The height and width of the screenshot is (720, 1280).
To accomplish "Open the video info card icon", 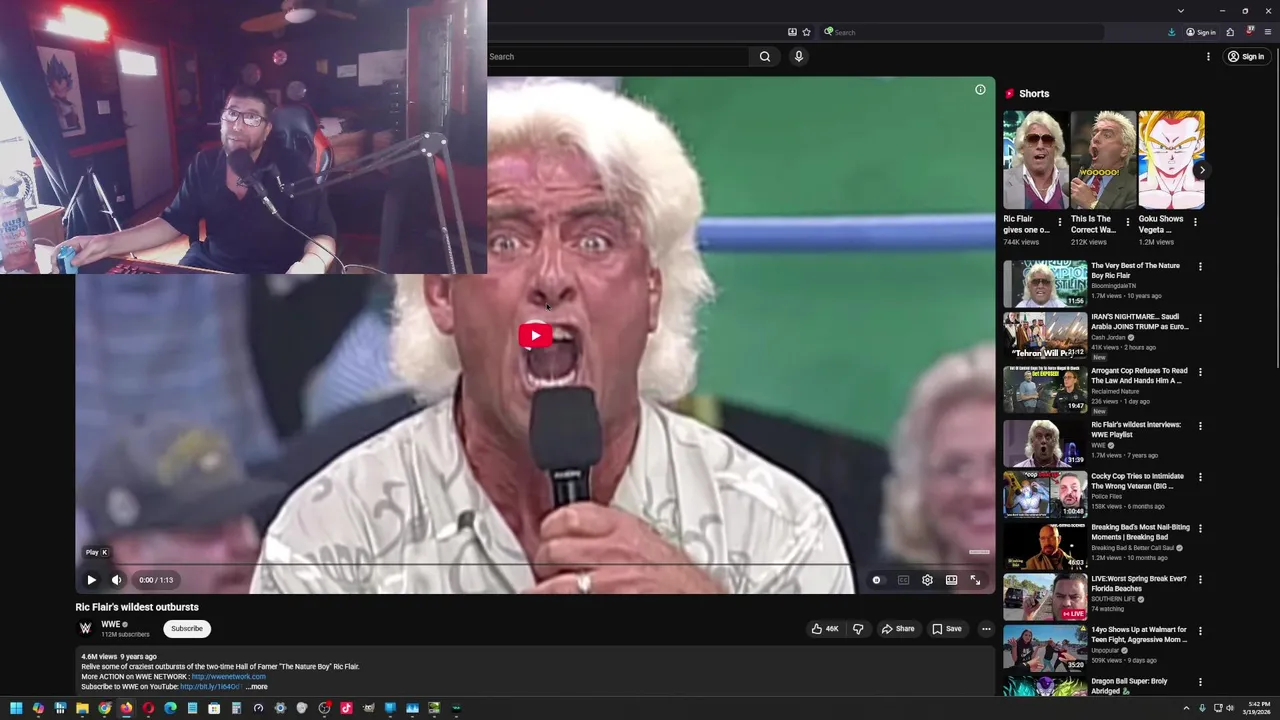I will [980, 90].
